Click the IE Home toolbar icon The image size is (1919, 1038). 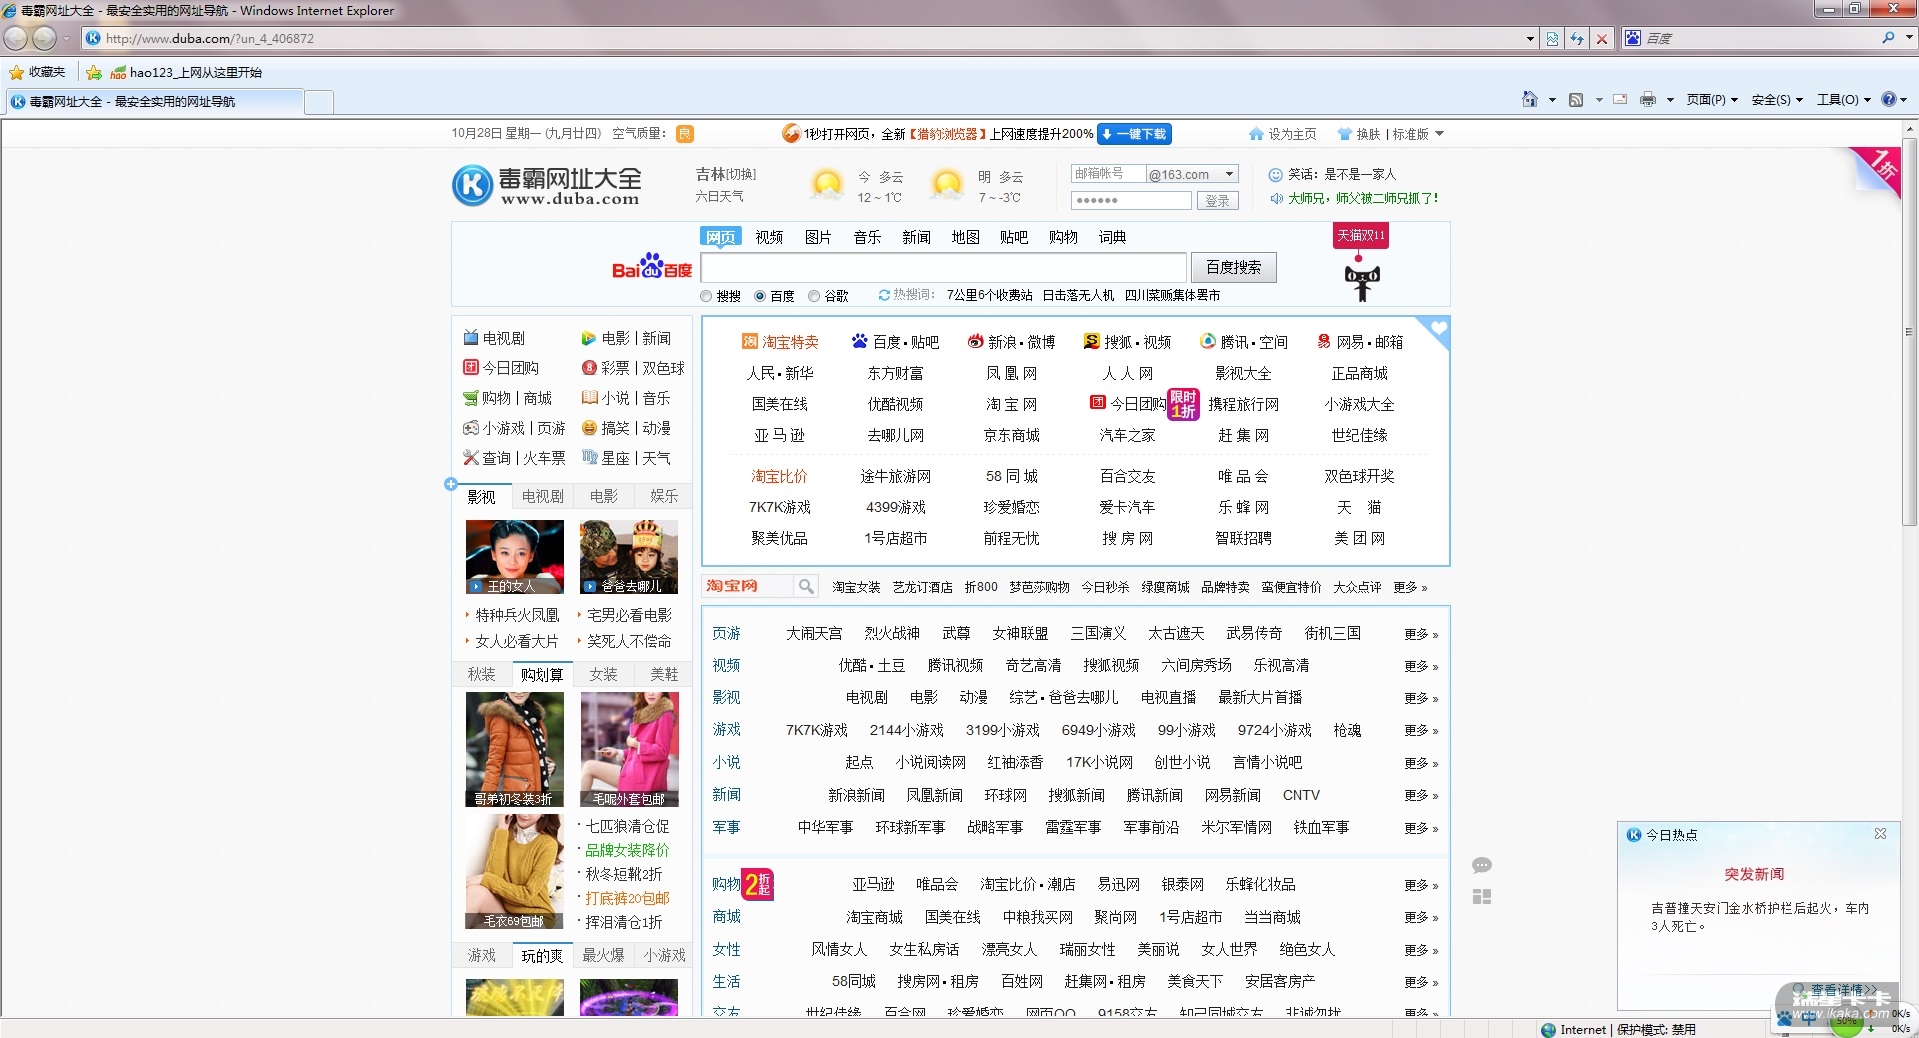click(x=1529, y=99)
